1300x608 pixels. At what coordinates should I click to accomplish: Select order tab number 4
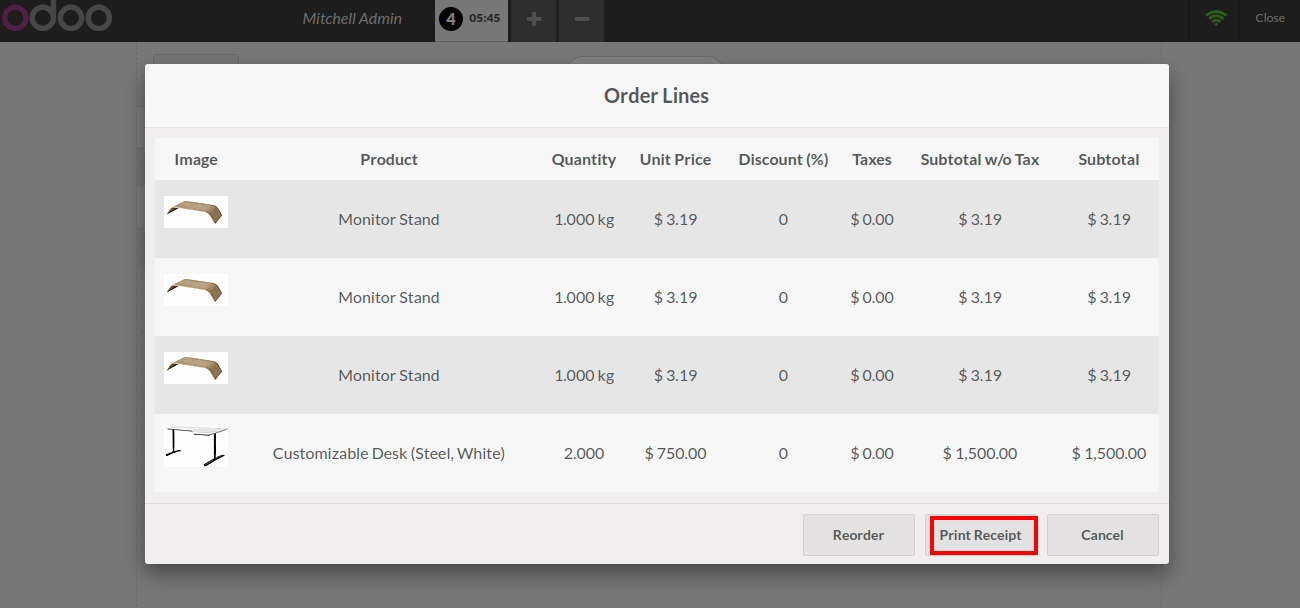click(x=471, y=19)
